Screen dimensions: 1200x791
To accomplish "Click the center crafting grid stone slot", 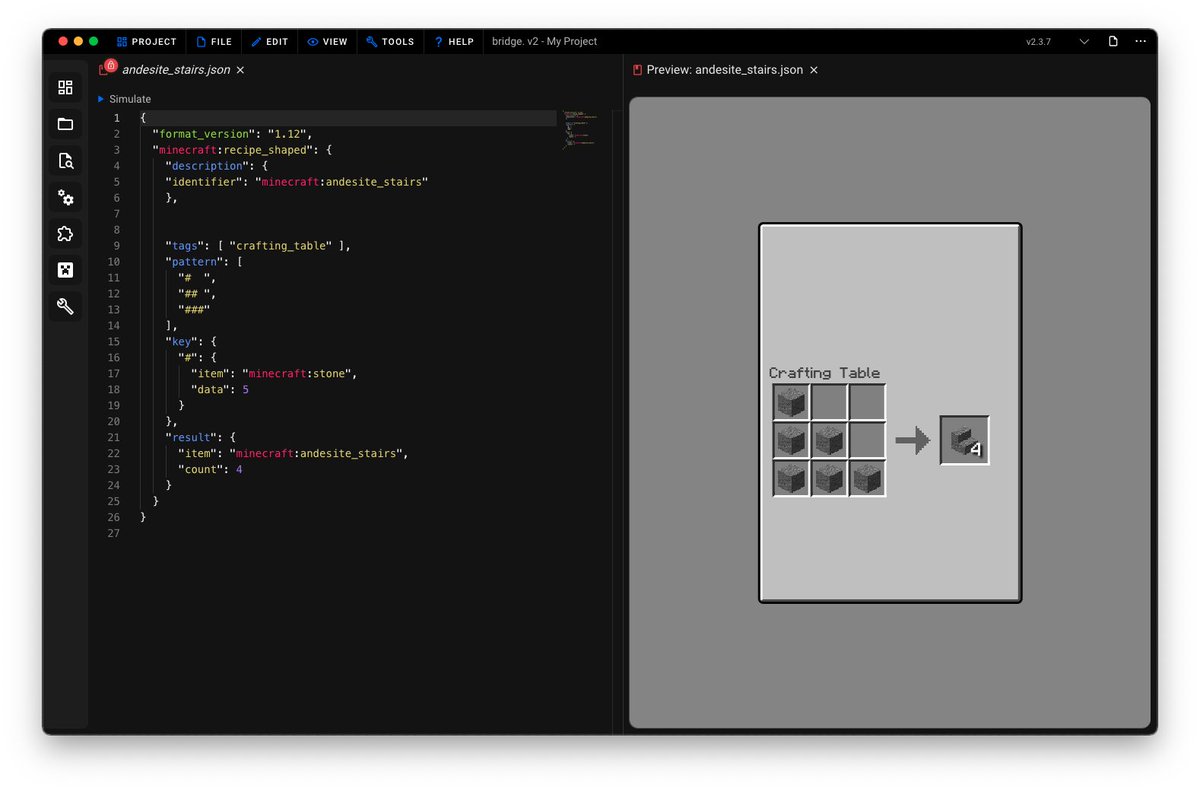I will (829, 440).
